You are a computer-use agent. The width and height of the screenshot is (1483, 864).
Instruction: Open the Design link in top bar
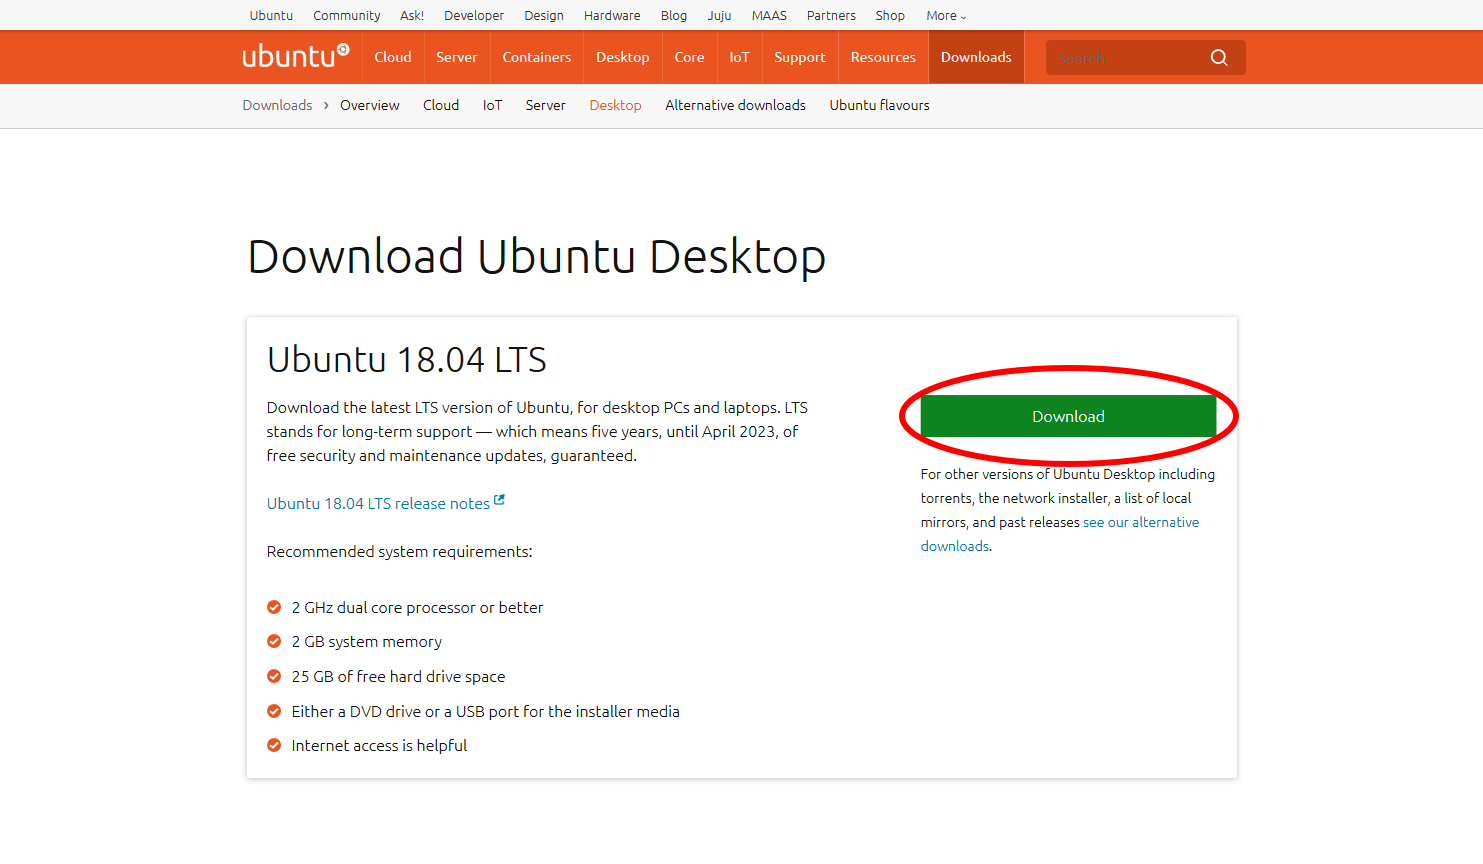544,15
